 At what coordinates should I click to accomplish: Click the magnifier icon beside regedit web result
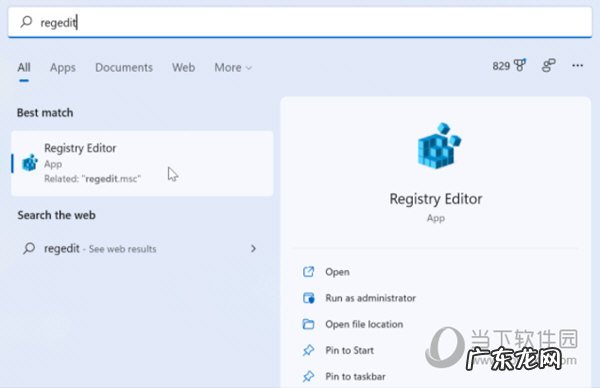[x=29, y=249]
